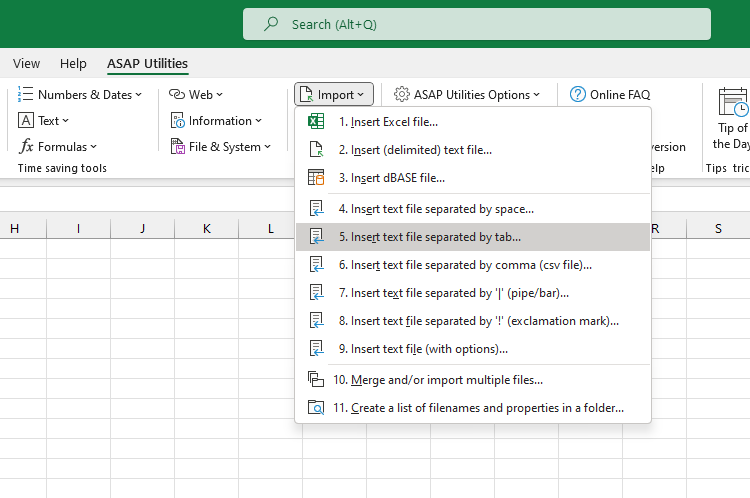Click the stacked files icon for Merge and/or import
Screen dimensions: 750x498
pos(316,379)
